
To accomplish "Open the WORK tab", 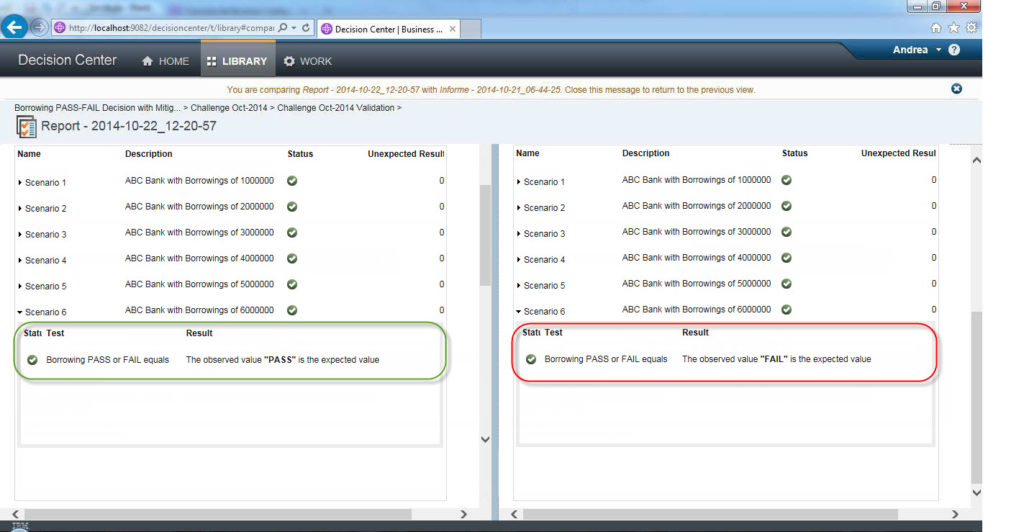I will 307,61.
